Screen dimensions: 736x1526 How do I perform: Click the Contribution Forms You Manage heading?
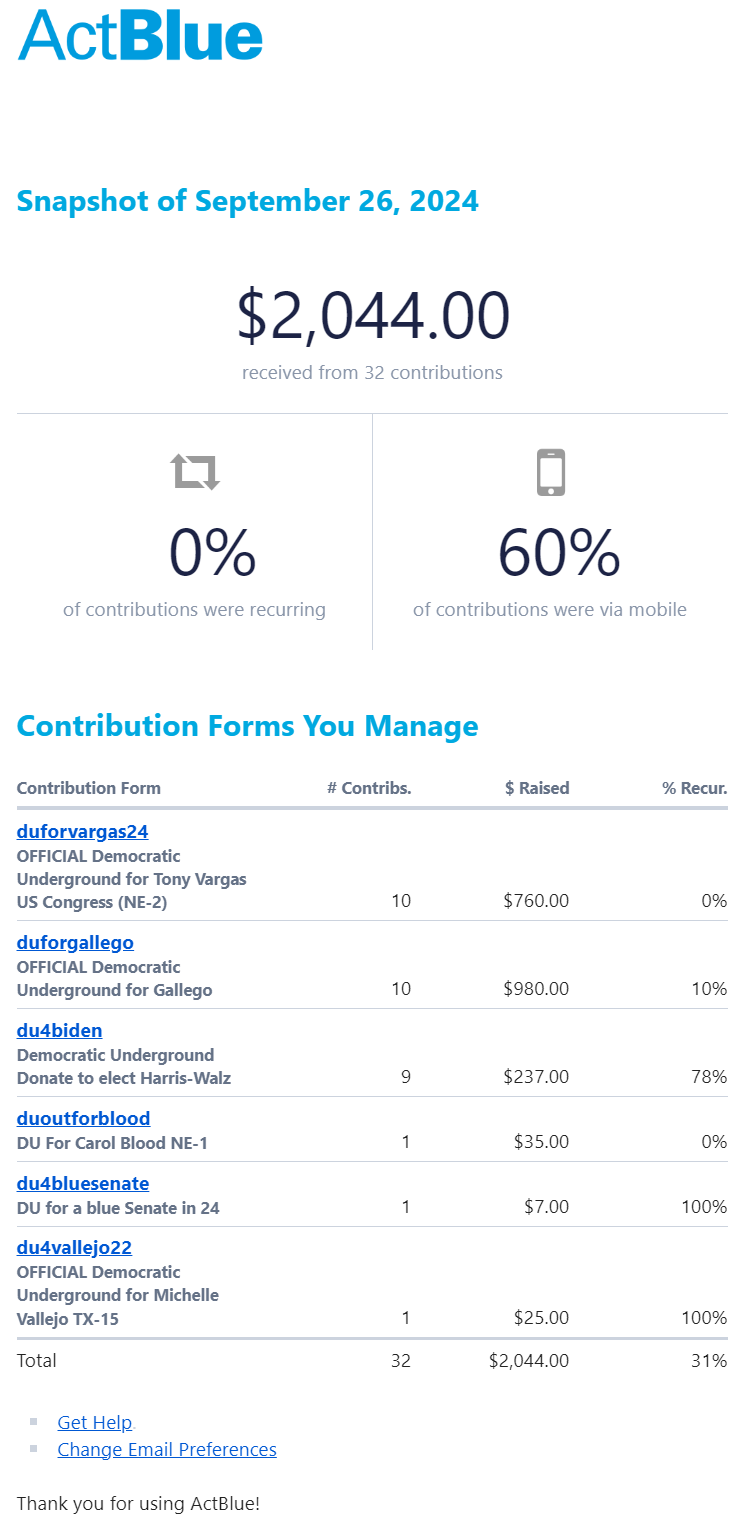248,726
